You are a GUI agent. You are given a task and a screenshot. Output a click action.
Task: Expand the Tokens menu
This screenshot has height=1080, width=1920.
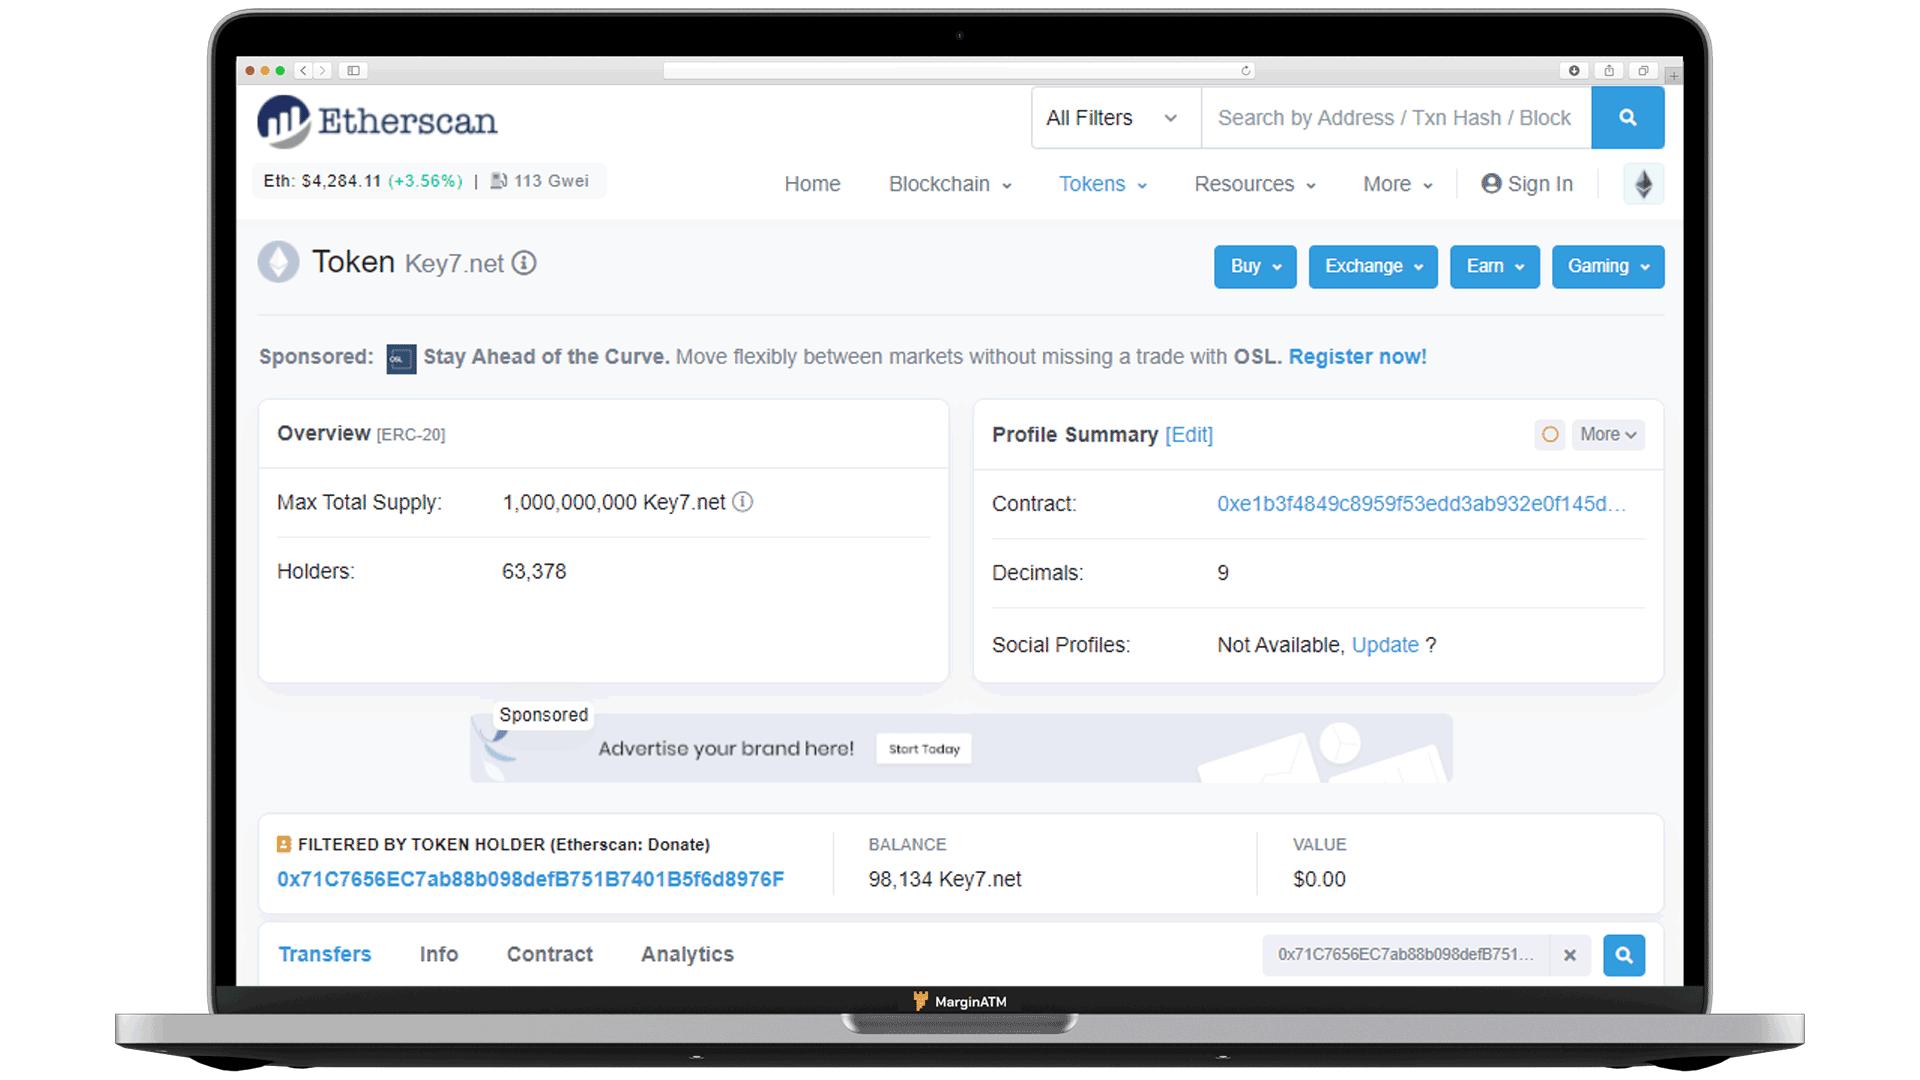coord(1102,184)
